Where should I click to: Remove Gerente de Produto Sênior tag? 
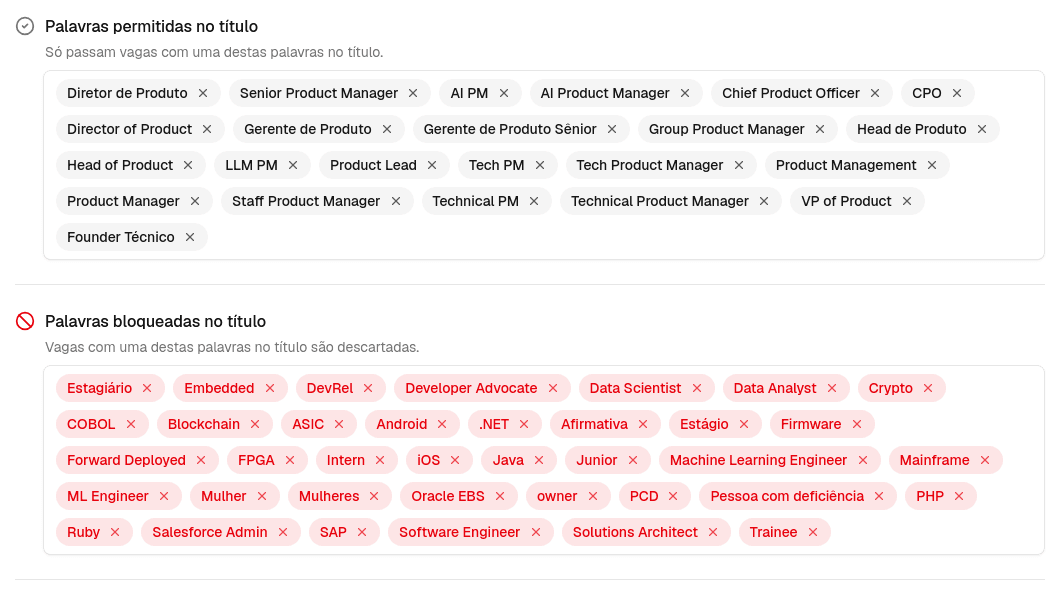pyautogui.click(x=612, y=129)
